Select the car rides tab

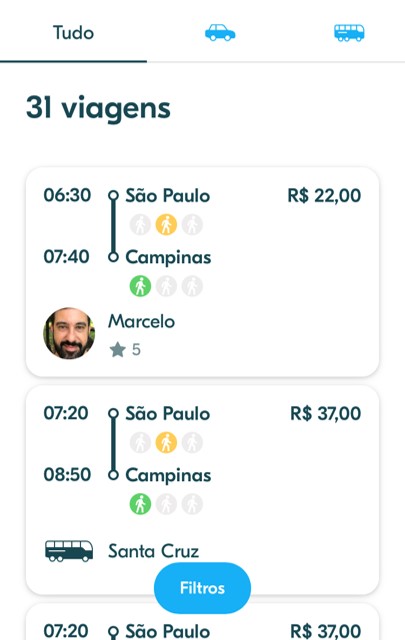220,33
